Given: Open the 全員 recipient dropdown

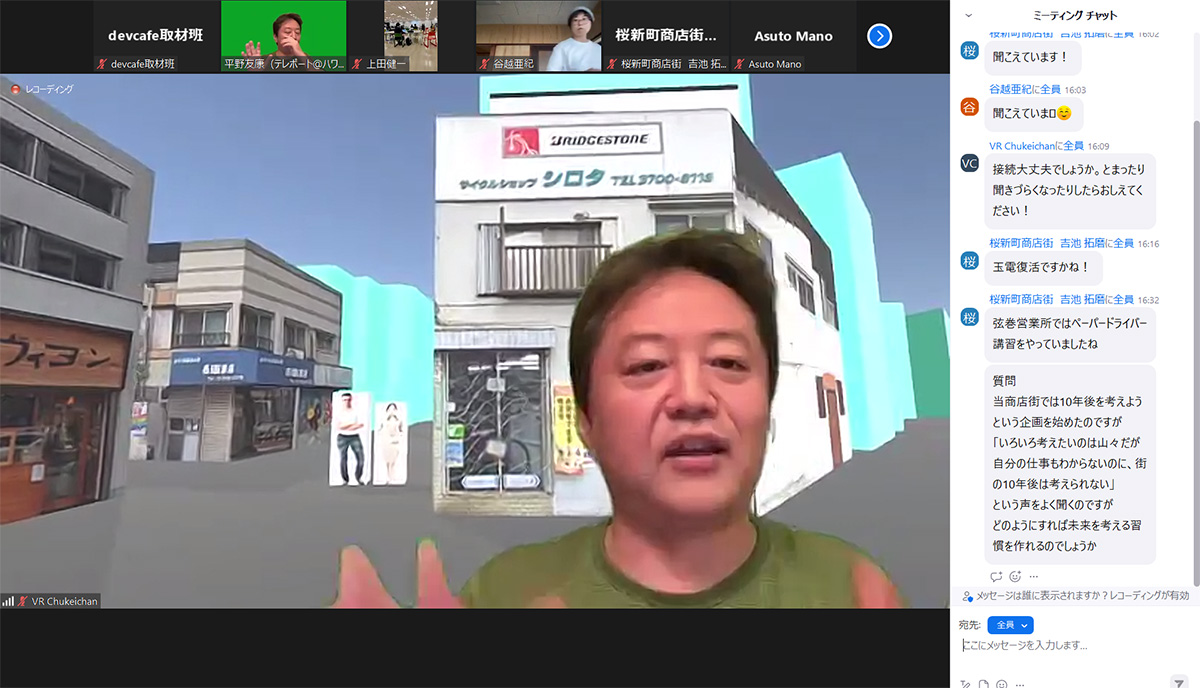Looking at the screenshot, I should pyautogui.click(x=1010, y=625).
